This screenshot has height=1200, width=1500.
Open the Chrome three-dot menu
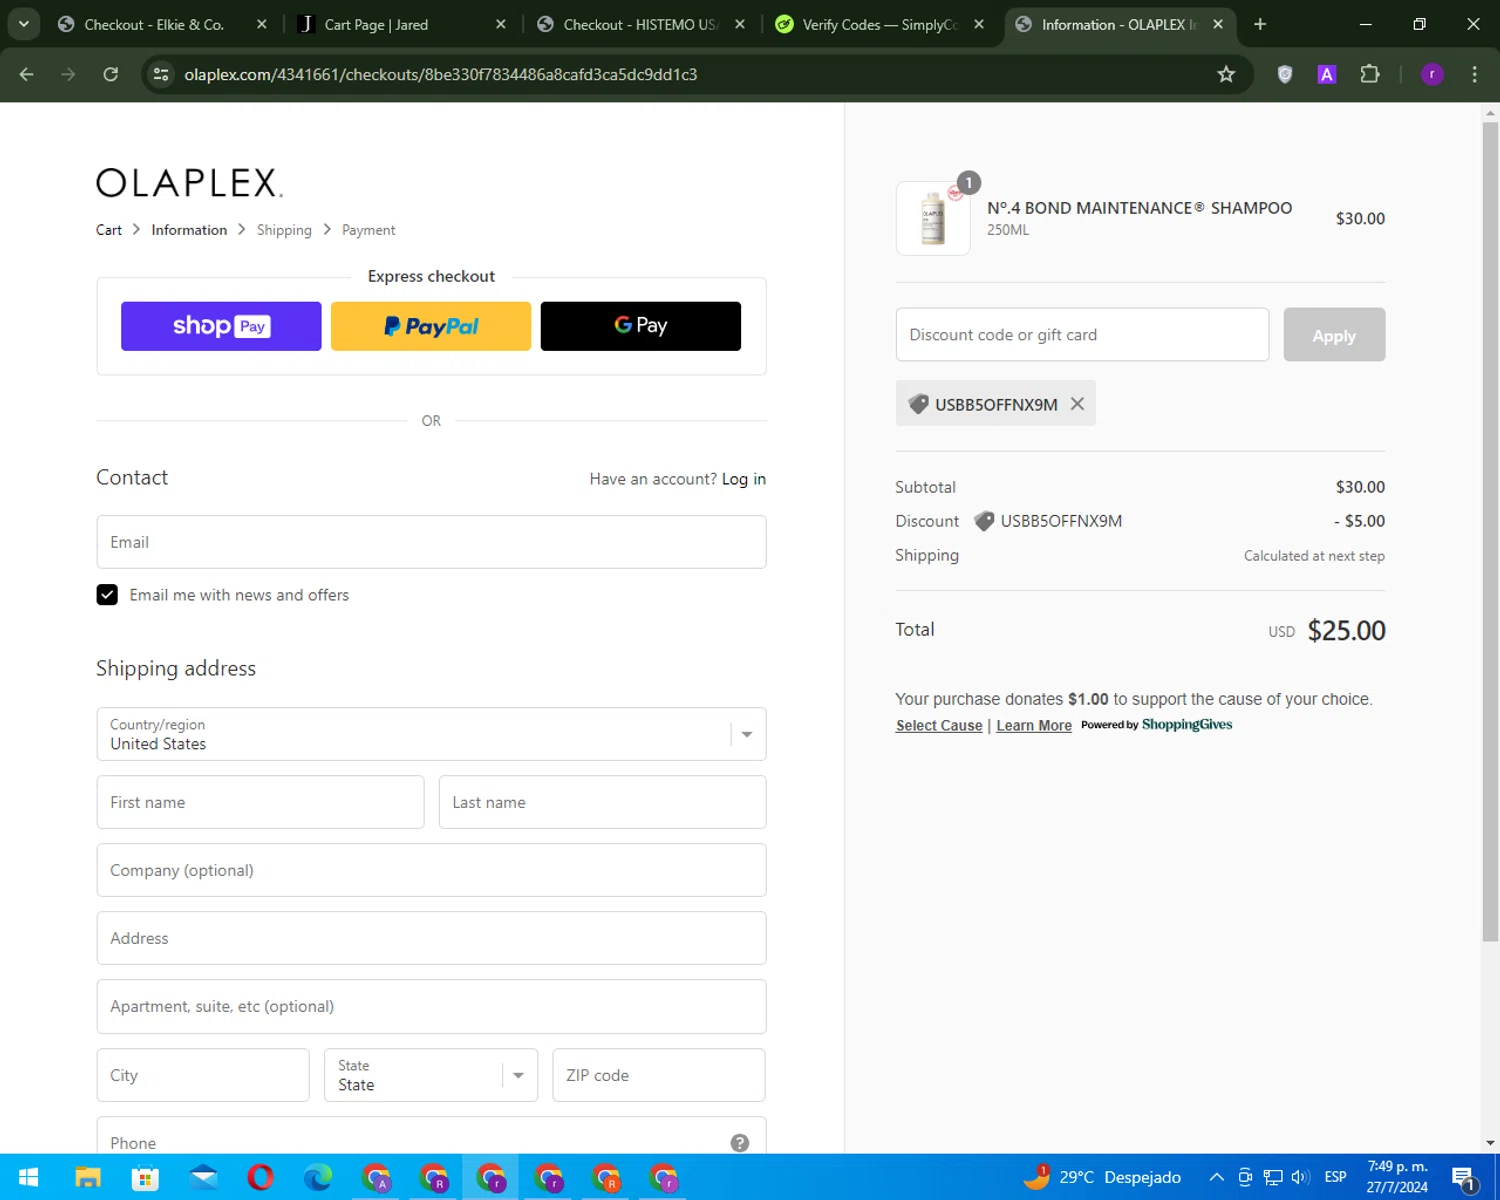[1474, 74]
